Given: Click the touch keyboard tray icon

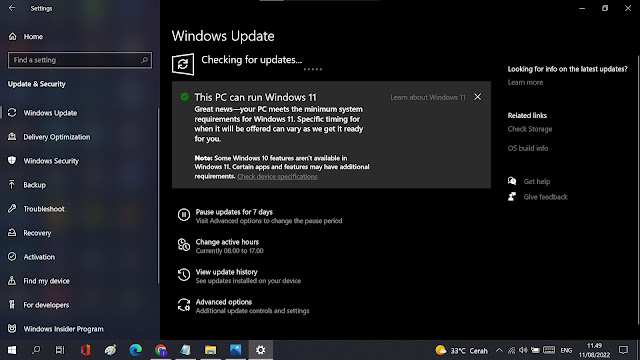Looking at the screenshot, I should [549, 350].
